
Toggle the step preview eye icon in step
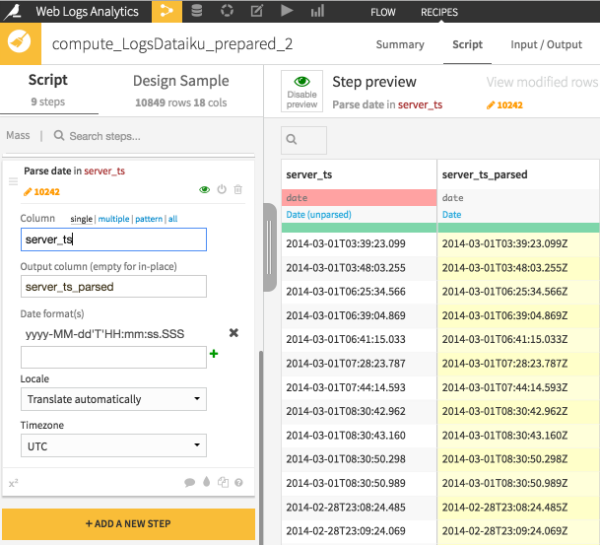tap(205, 189)
